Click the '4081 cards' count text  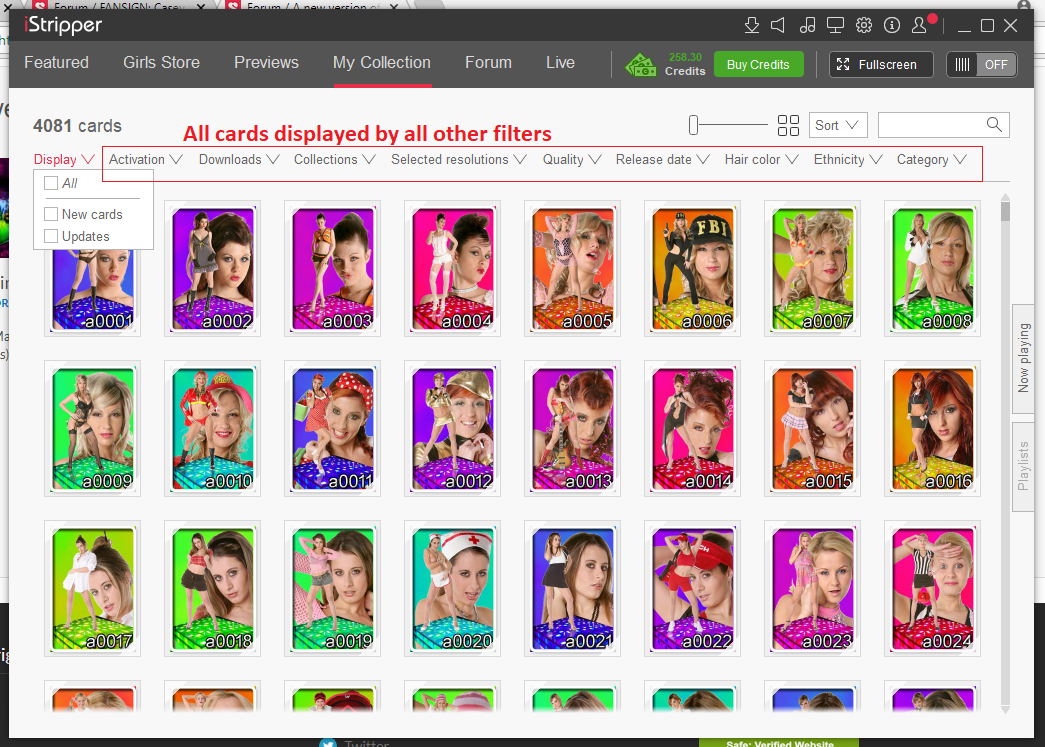(77, 126)
